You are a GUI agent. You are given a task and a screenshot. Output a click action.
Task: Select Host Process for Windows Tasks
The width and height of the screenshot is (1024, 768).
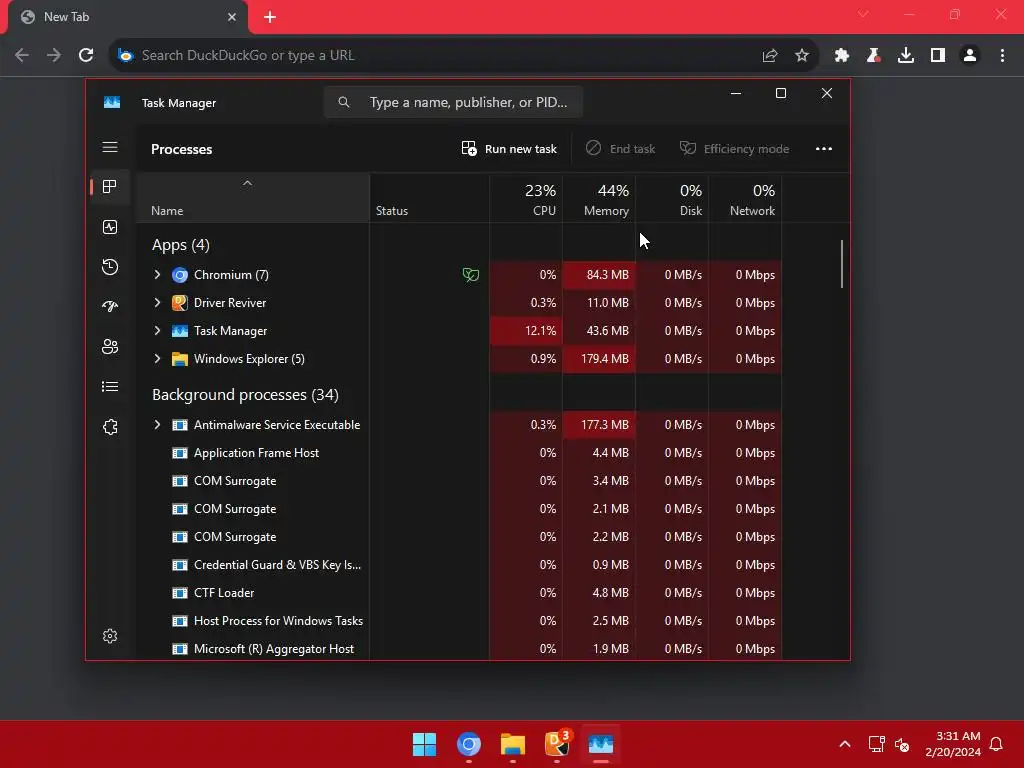coord(458,621)
